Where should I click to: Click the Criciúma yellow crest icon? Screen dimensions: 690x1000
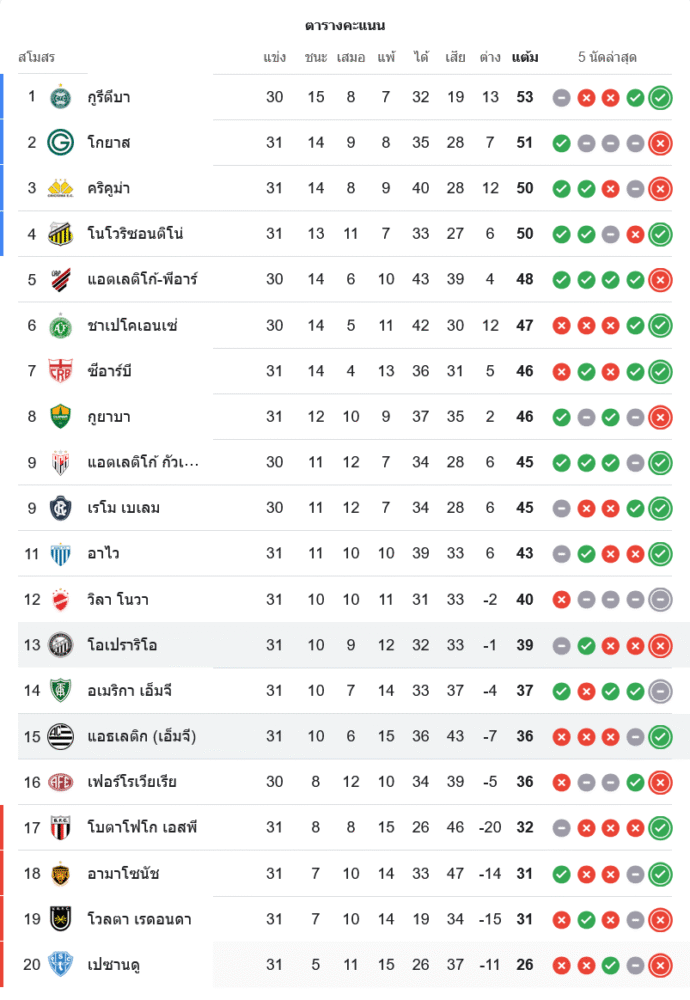61,188
